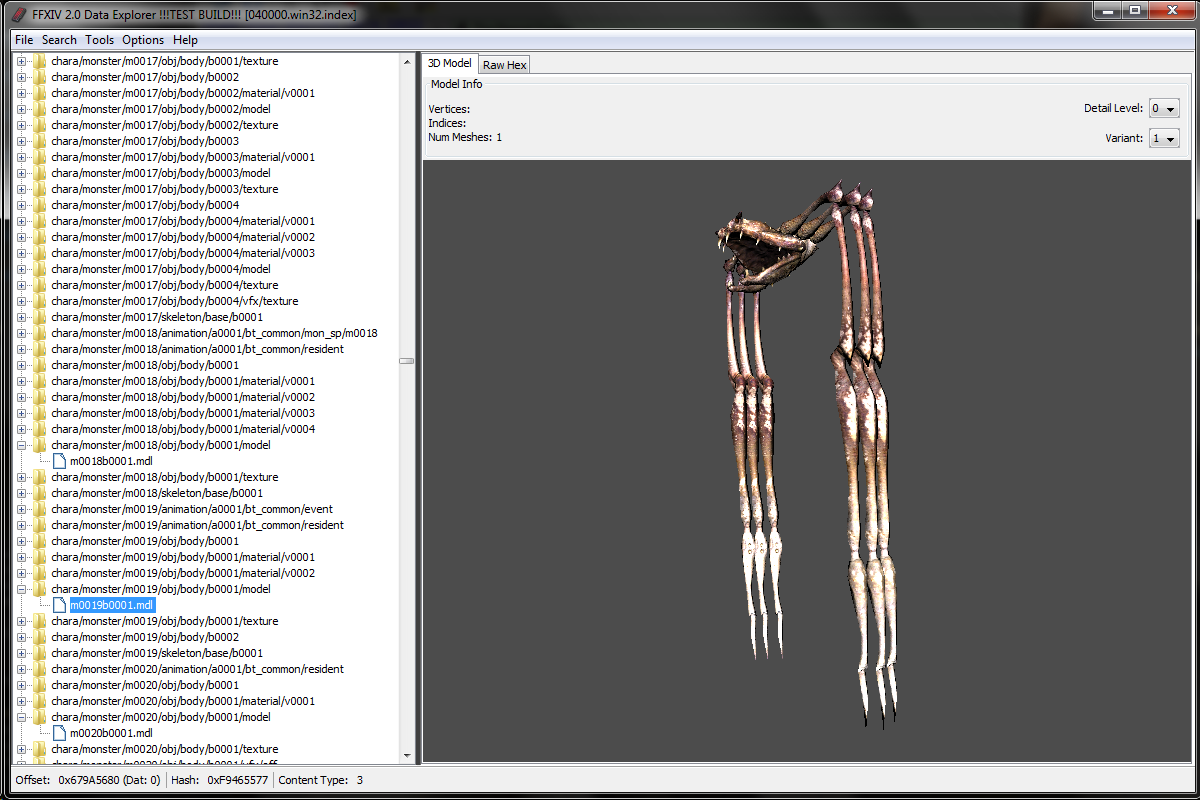The image size is (1200, 800).
Task: Click folder icon of m0019/obj/body/b0001/material/v0002
Action: [x=40, y=573]
